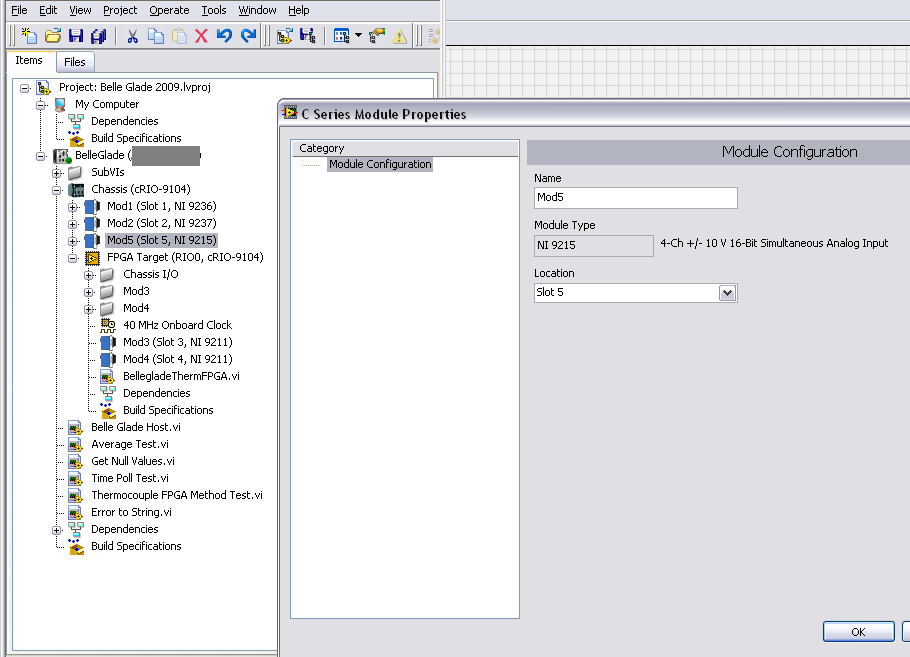Screen dimensions: 910x657
Task: Click the BelleGlade target icon
Action: click(x=62, y=156)
